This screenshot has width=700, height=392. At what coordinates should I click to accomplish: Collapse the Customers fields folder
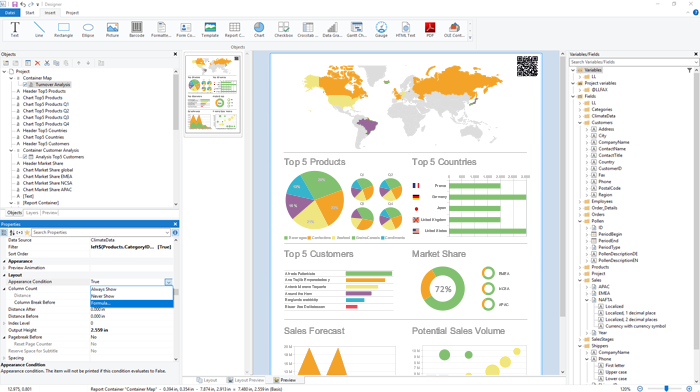580,122
